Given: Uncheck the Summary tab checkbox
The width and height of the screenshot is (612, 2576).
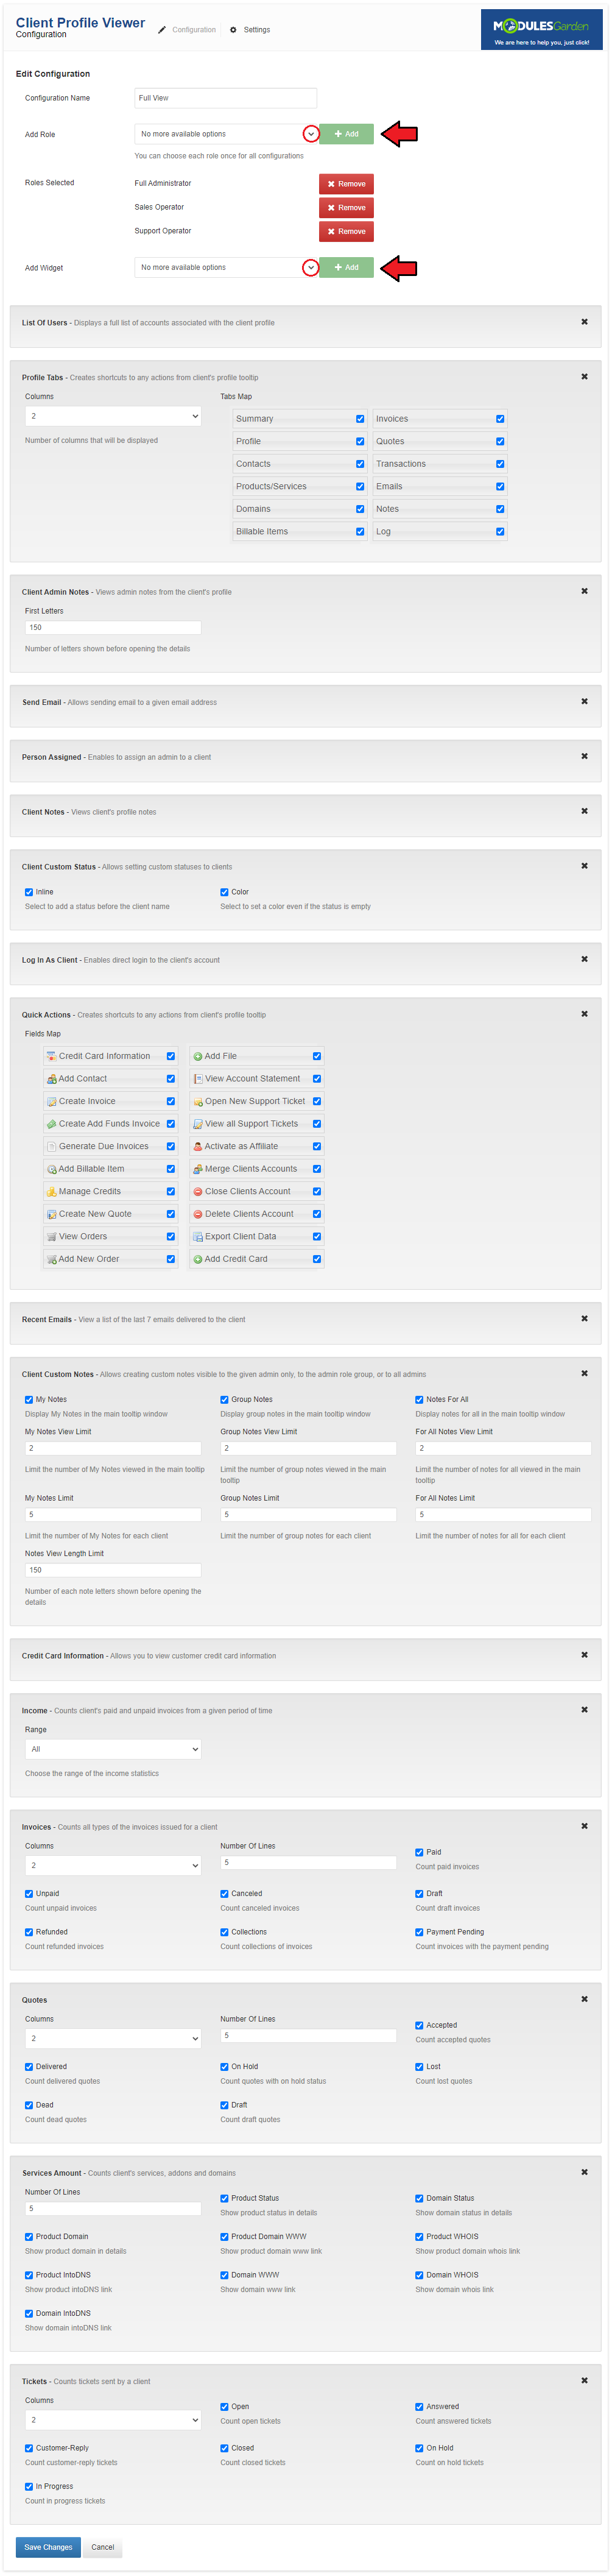Looking at the screenshot, I should point(360,419).
